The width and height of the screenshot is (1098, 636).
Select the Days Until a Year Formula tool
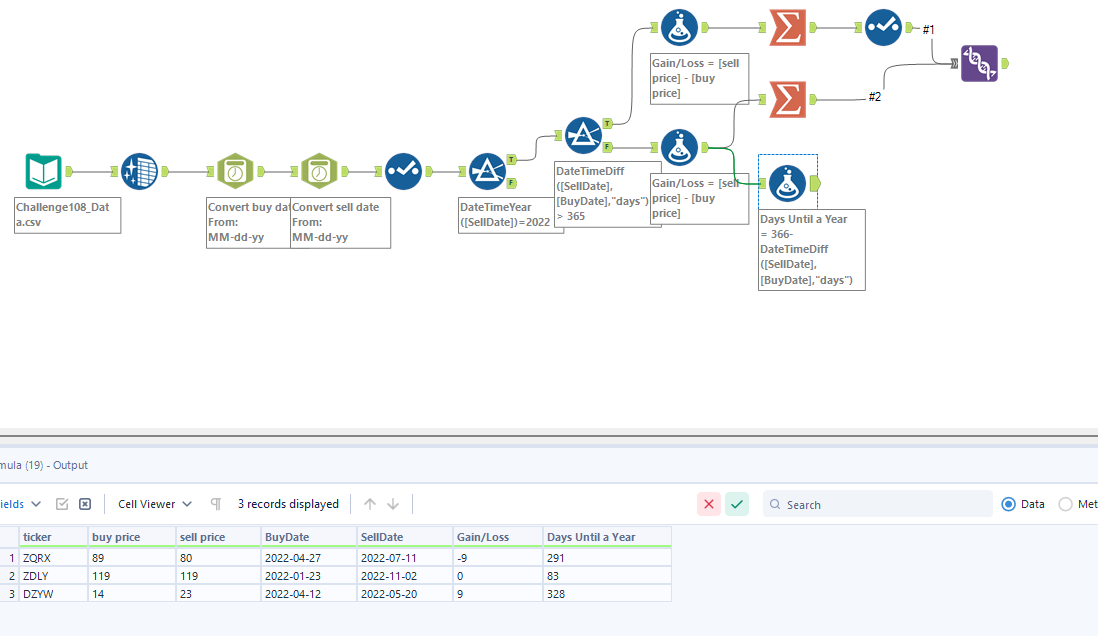pyautogui.click(x=787, y=184)
